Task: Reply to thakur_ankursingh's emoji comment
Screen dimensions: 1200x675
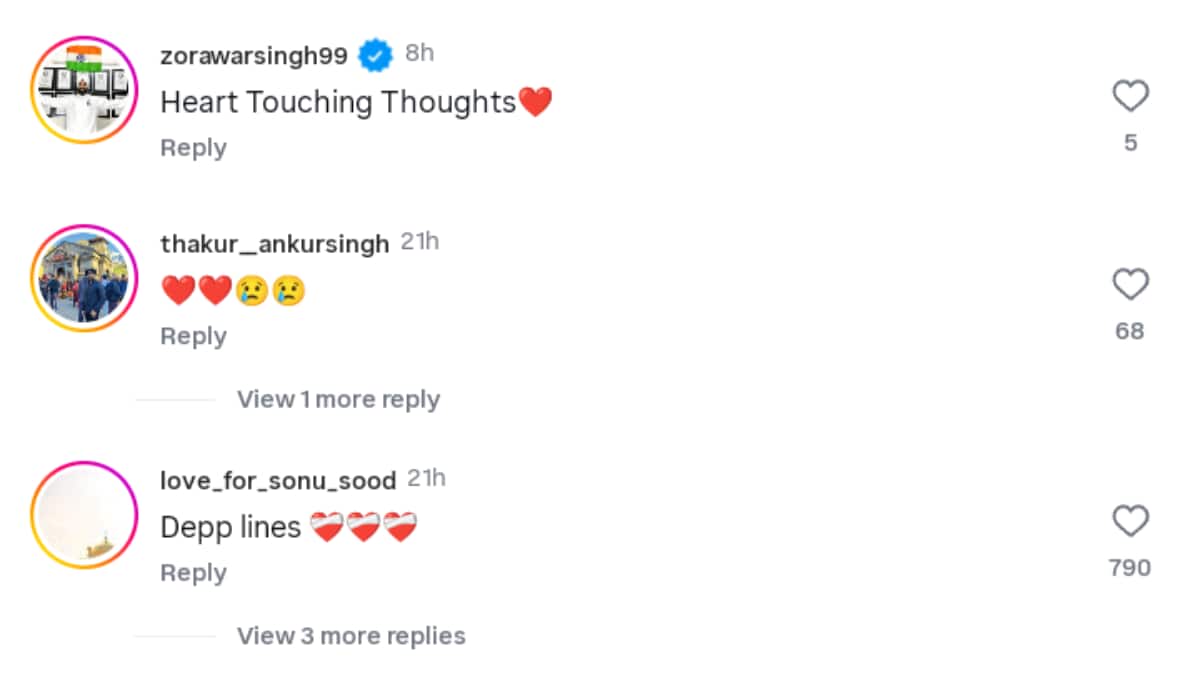Action: [193, 337]
